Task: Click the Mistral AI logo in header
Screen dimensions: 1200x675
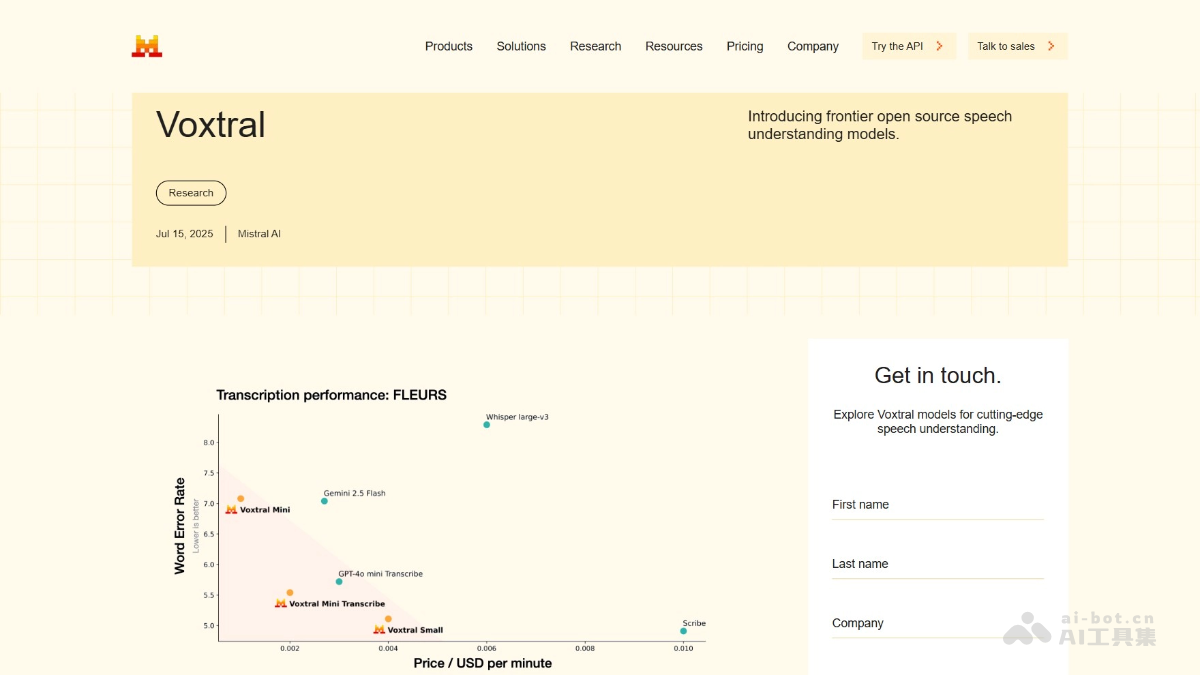Action: [x=147, y=46]
